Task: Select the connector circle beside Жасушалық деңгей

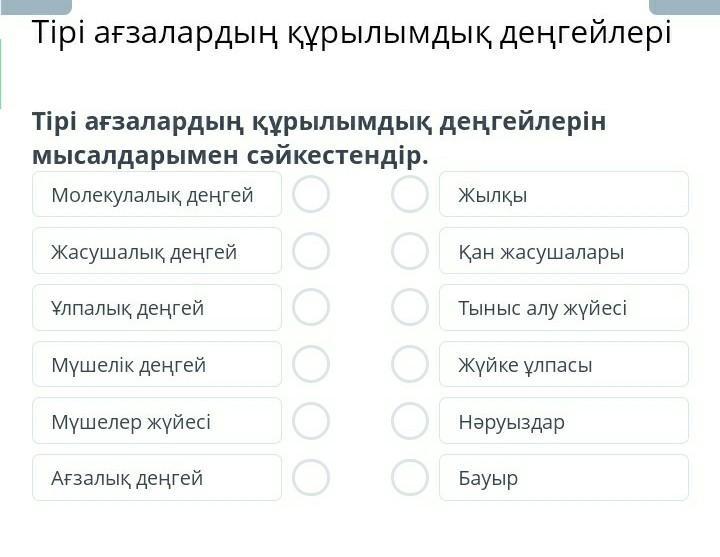Action: click(x=311, y=251)
